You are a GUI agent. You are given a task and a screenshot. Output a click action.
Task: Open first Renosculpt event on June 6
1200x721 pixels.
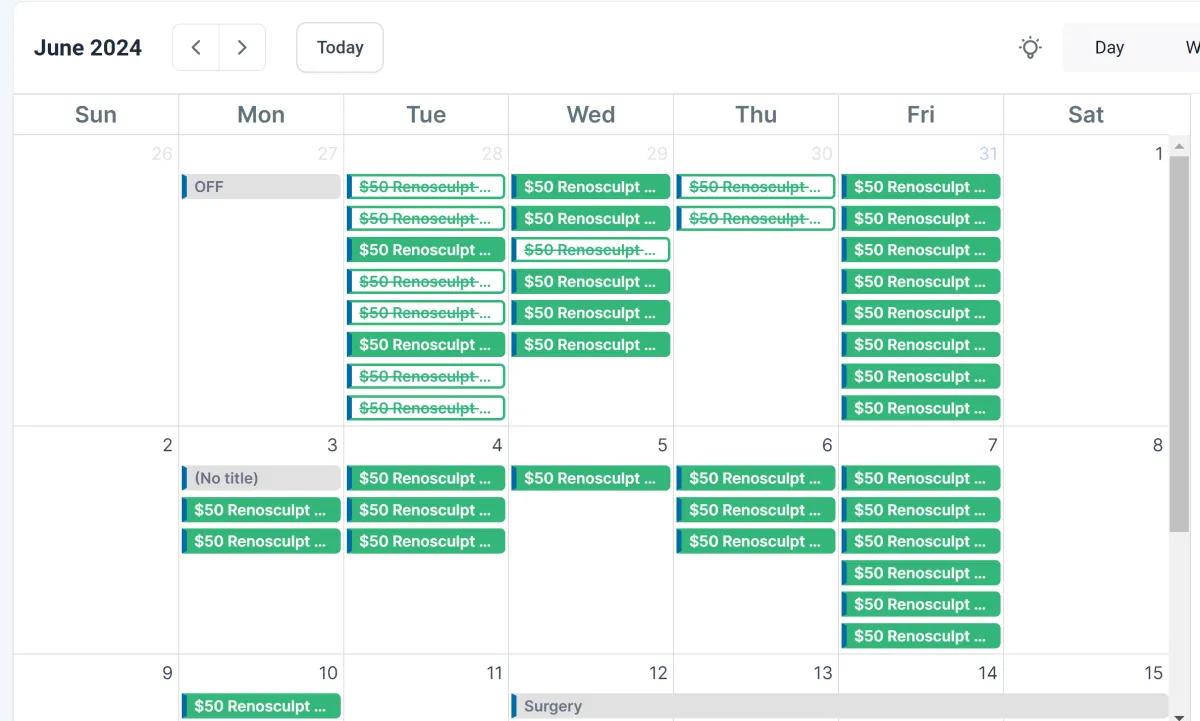756,478
